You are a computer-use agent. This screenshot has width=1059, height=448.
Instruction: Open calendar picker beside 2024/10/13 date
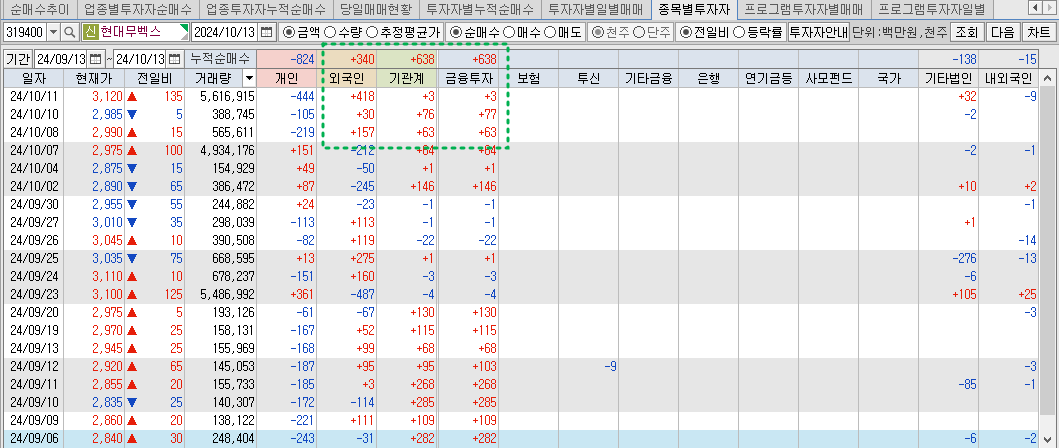point(267,32)
